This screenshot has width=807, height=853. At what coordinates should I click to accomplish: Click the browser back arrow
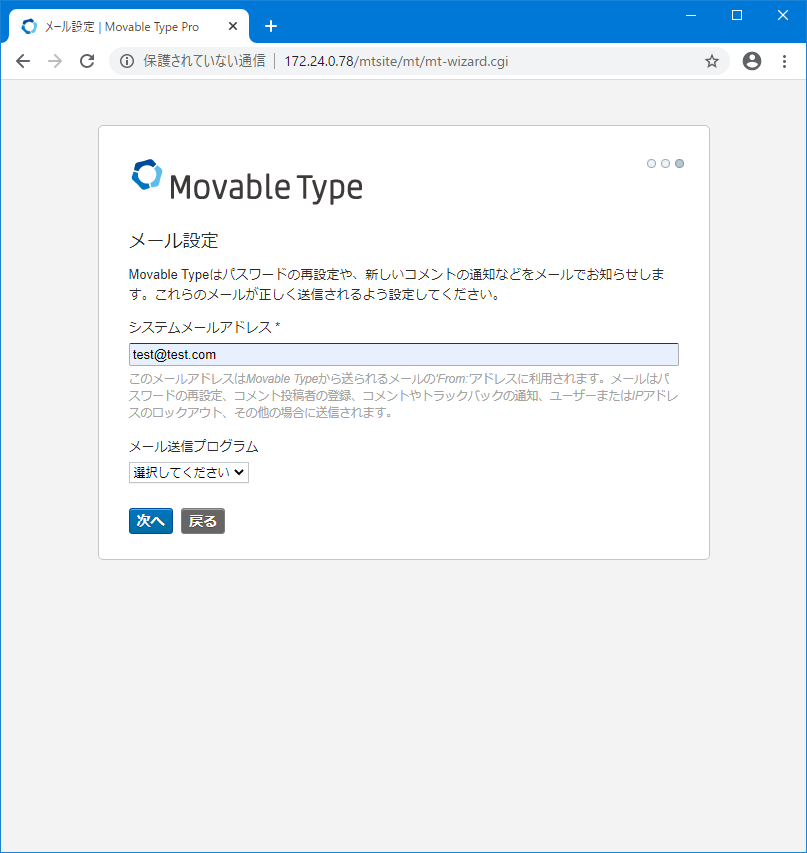click(x=23, y=61)
